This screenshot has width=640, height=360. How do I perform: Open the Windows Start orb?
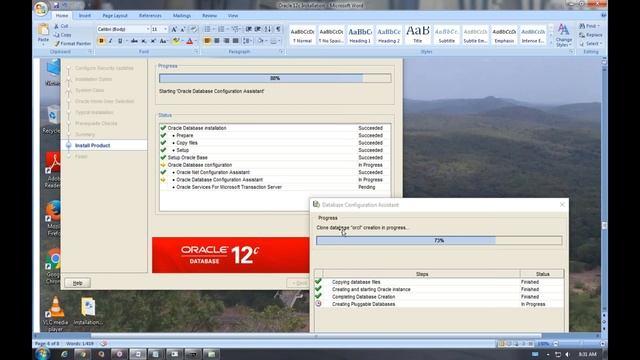(x=42, y=354)
